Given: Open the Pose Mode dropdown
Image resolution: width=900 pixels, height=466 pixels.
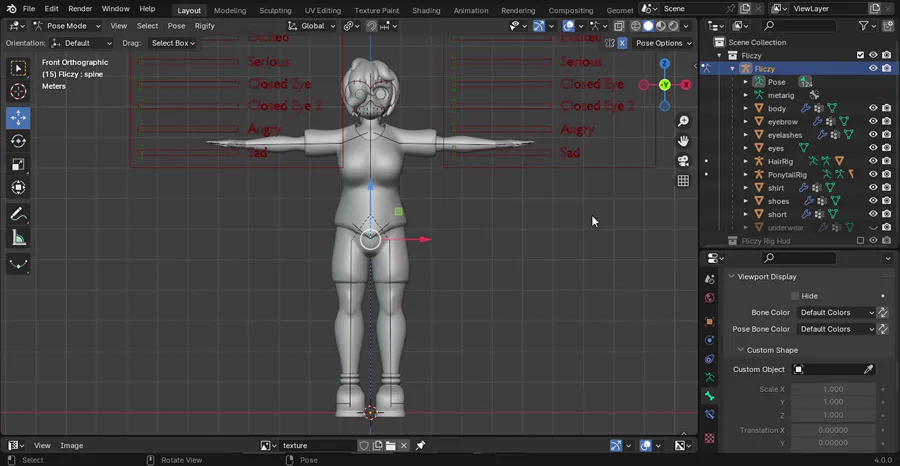Looking at the screenshot, I should click(x=67, y=26).
